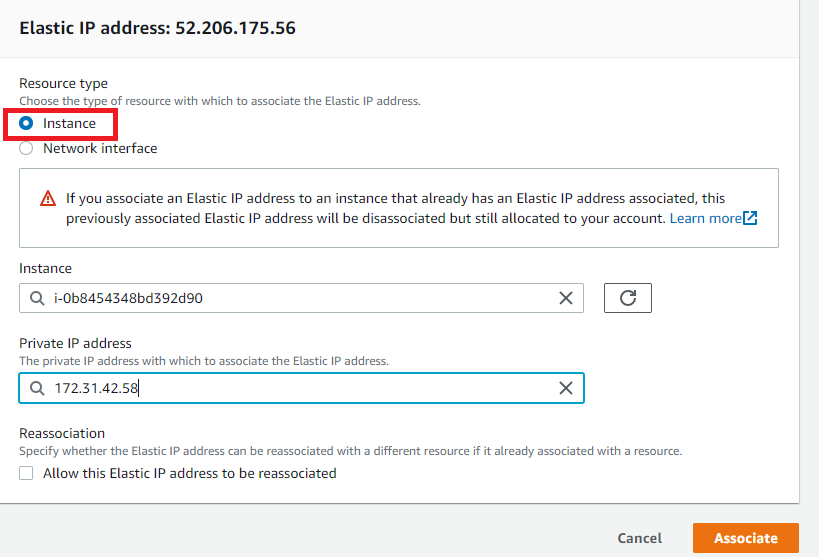Screen dimensions: 819x557
Task: Clear the Instance field with X
Action: click(x=565, y=298)
